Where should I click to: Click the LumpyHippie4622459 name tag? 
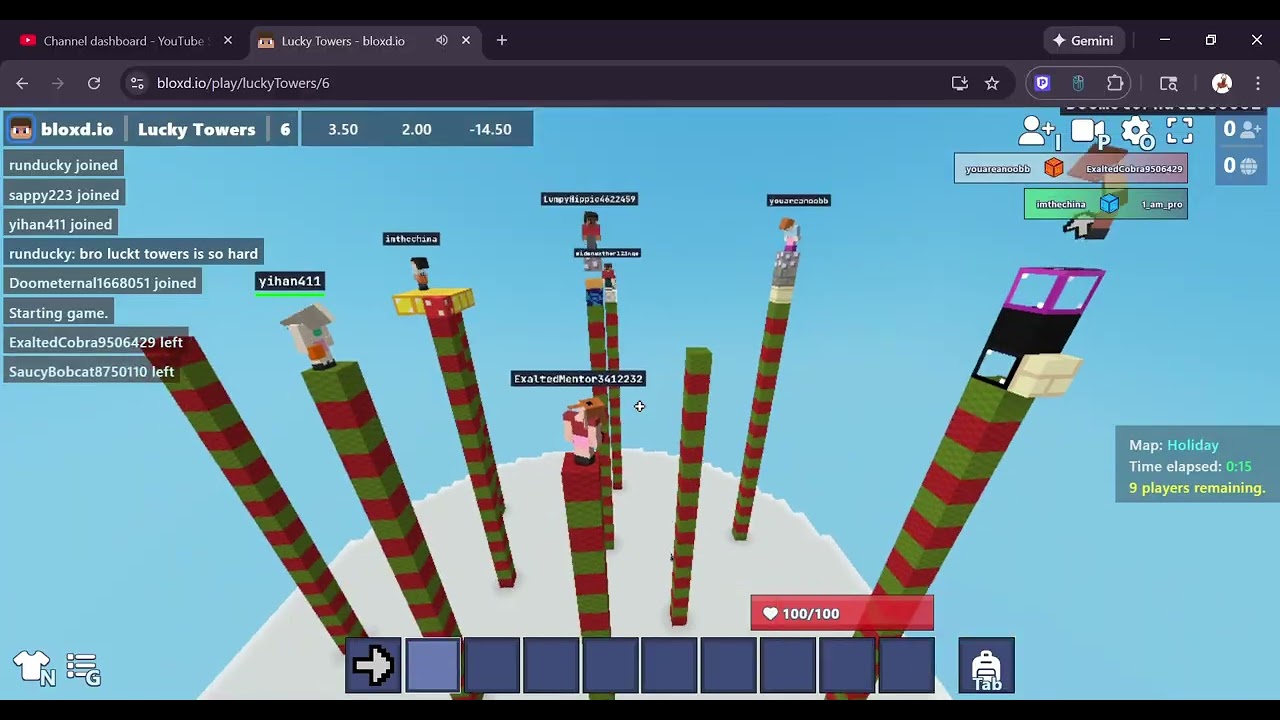point(589,199)
